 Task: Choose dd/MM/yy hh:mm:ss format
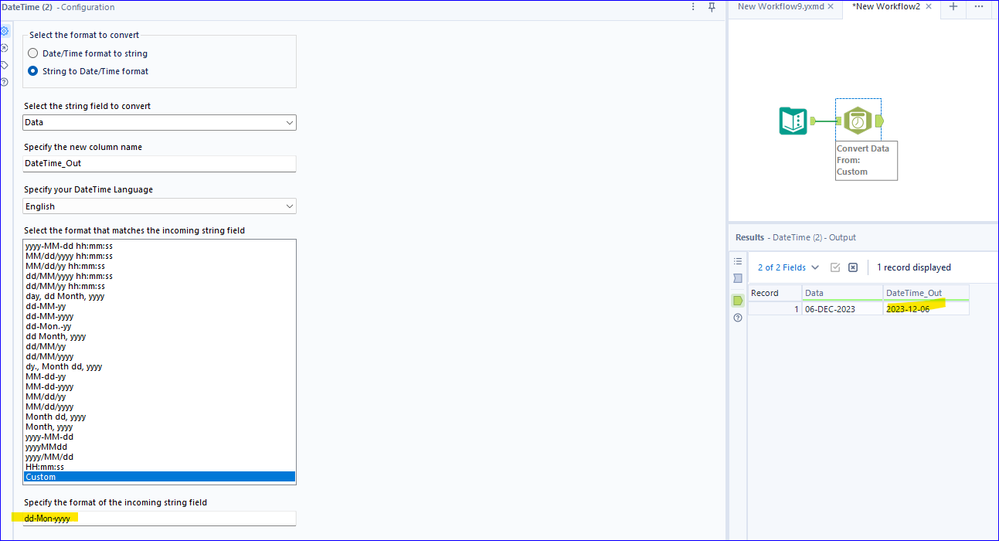tap(159, 286)
